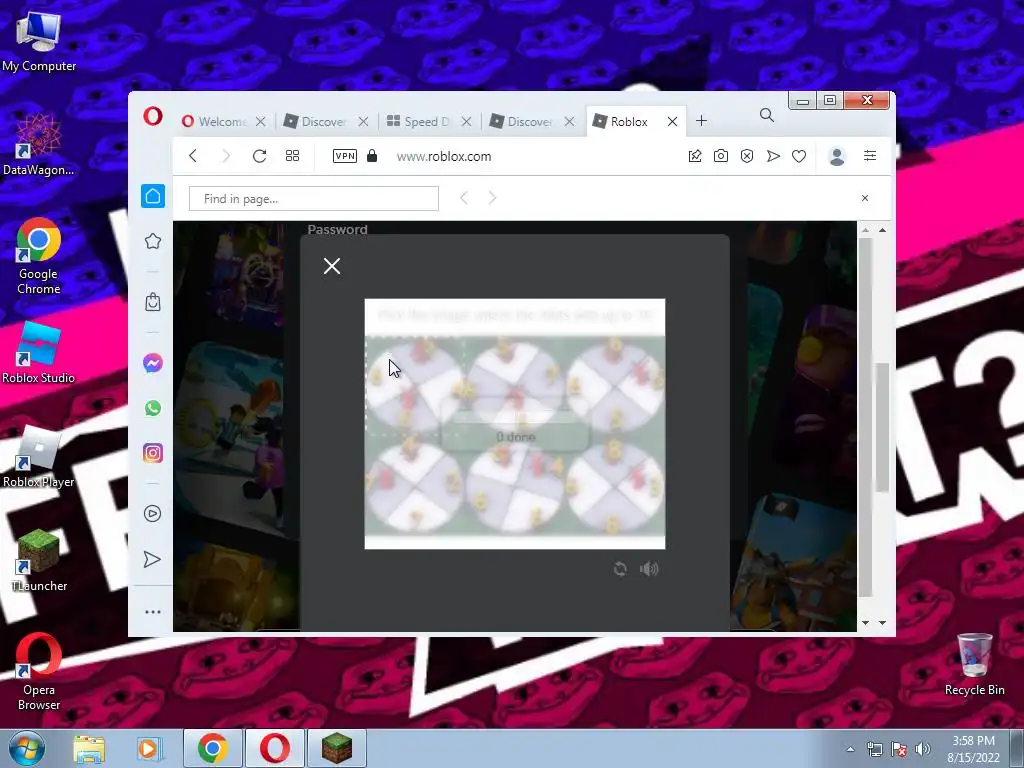This screenshot has height=768, width=1024.
Task: Open Messenger in the sidebar
Action: pyautogui.click(x=153, y=363)
